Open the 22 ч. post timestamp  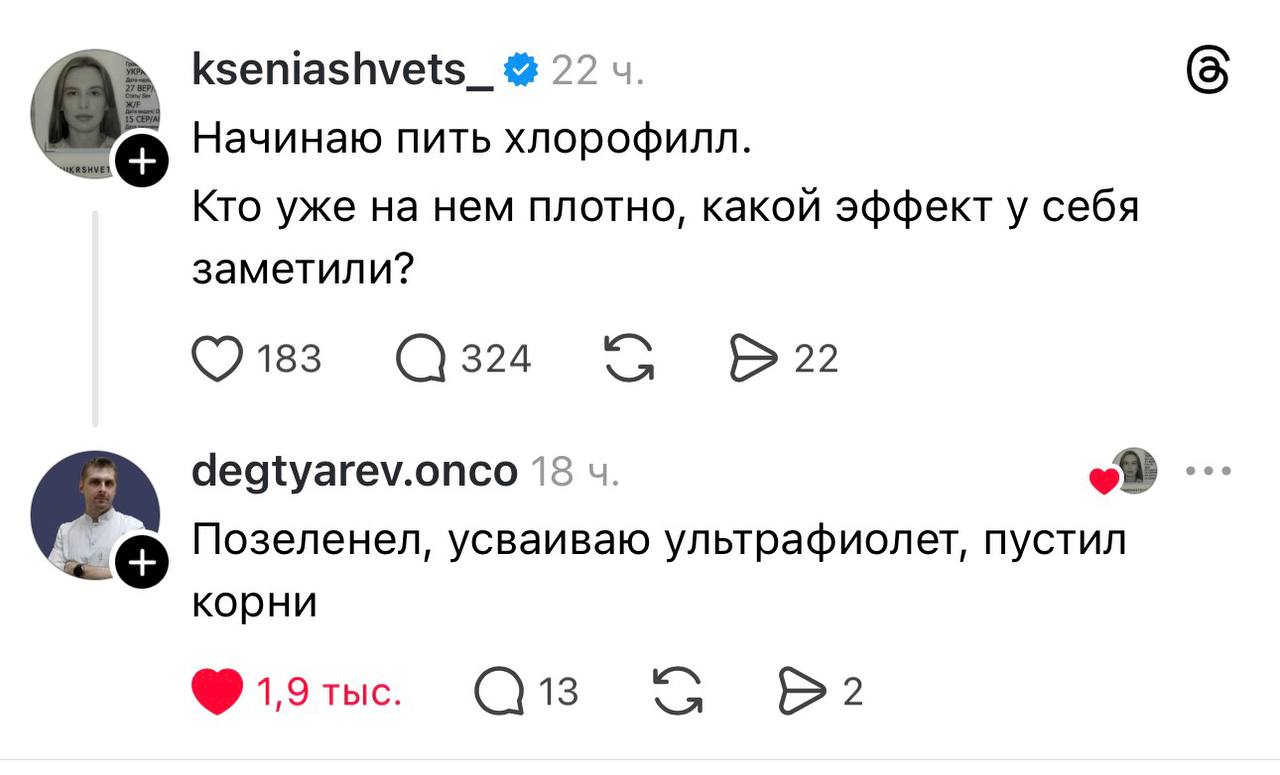point(597,72)
